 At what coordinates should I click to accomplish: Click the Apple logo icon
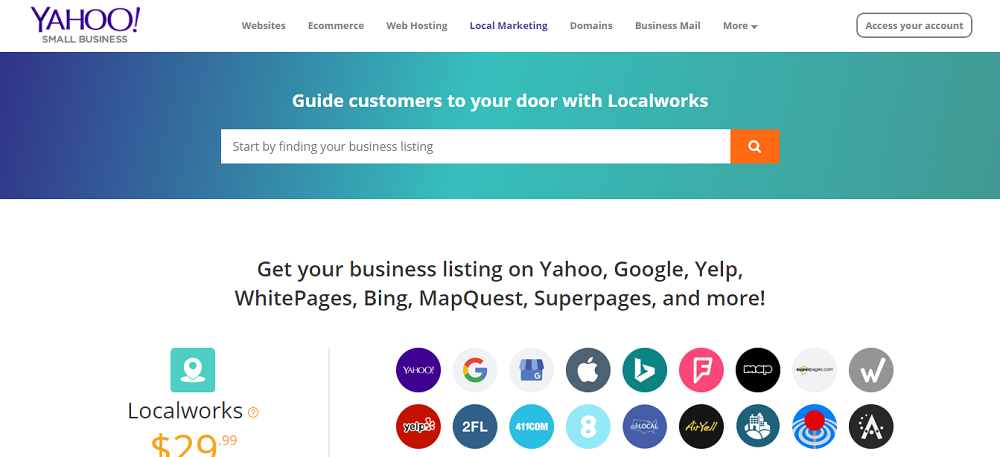[588, 370]
